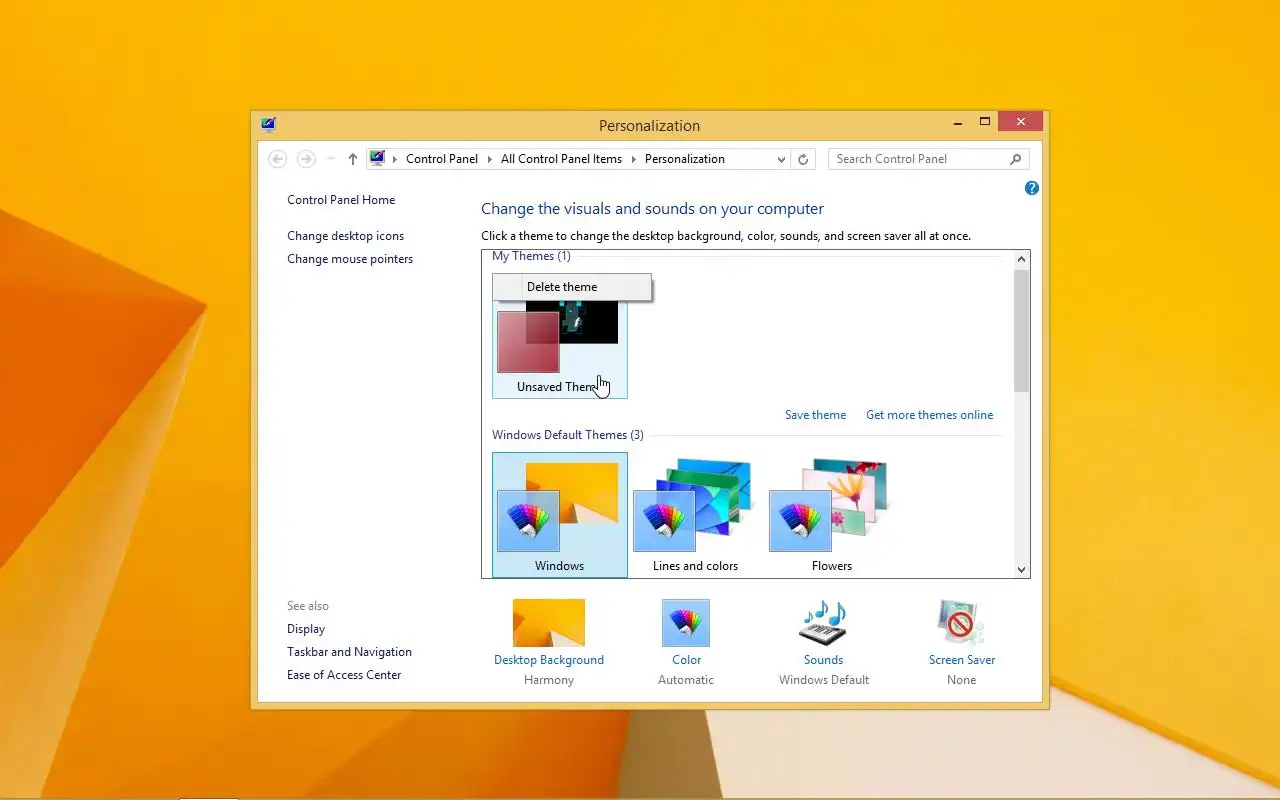Click the Screen Saver text link
The height and width of the screenshot is (800, 1280).
coord(962,660)
